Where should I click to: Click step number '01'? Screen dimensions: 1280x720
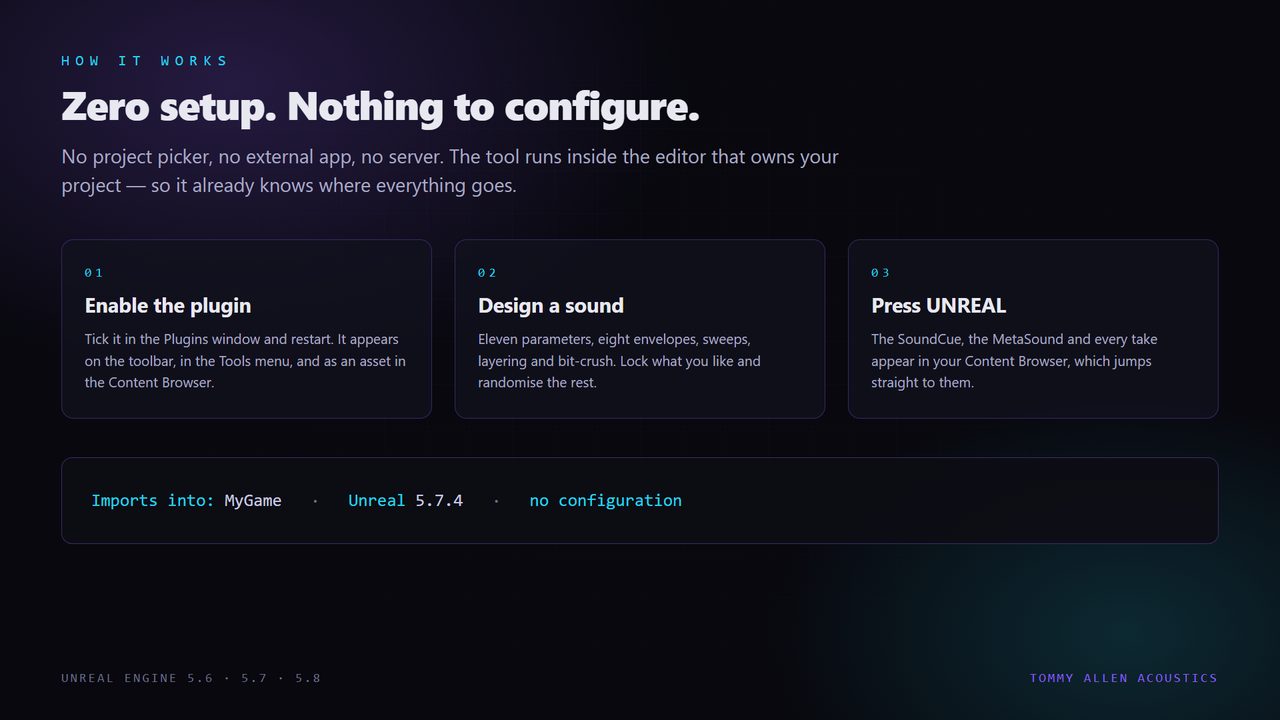93,273
